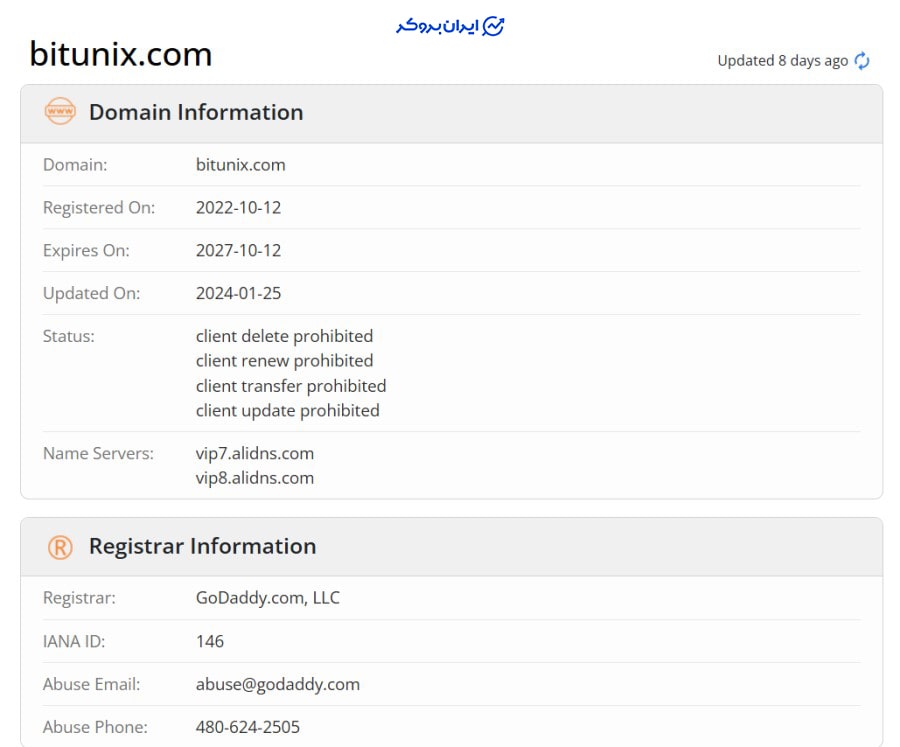Click the Registered On: label

coord(99,207)
